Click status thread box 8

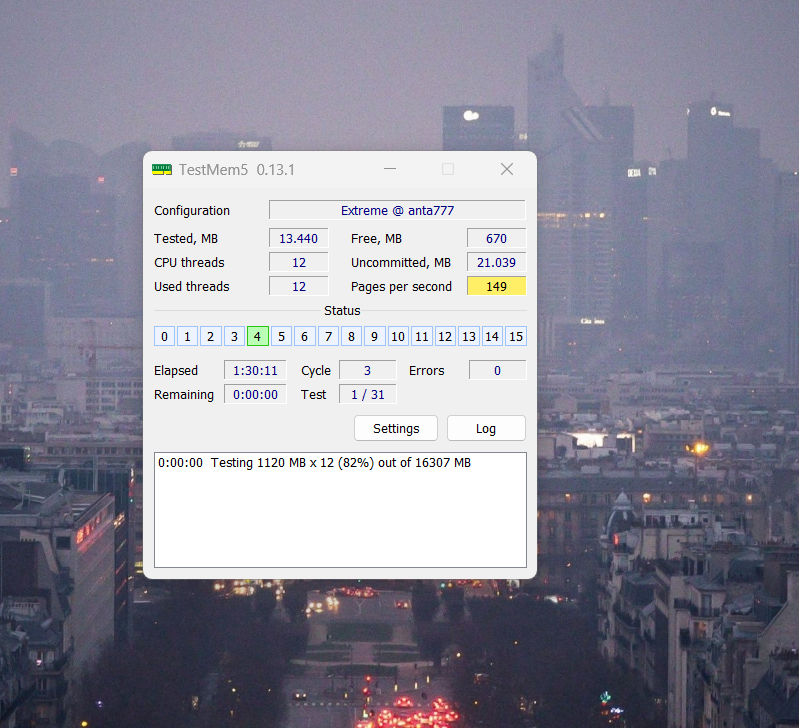[x=352, y=336]
